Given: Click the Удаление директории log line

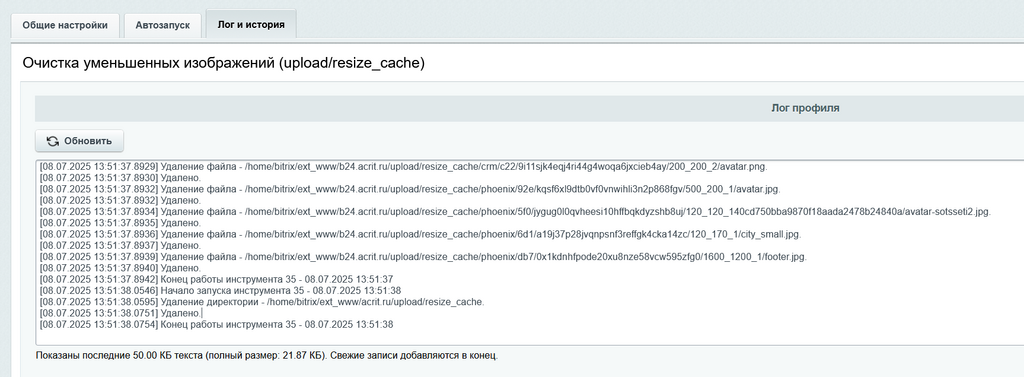Looking at the screenshot, I should 262,302.
